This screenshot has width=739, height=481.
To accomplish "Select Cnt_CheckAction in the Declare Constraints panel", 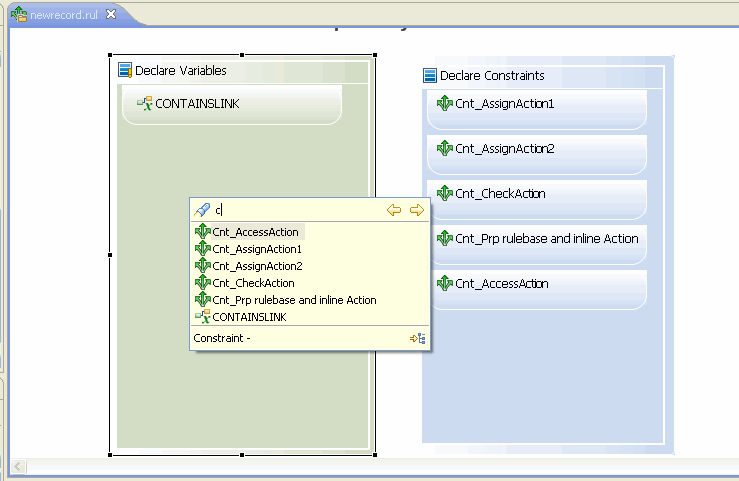I will coord(539,200).
